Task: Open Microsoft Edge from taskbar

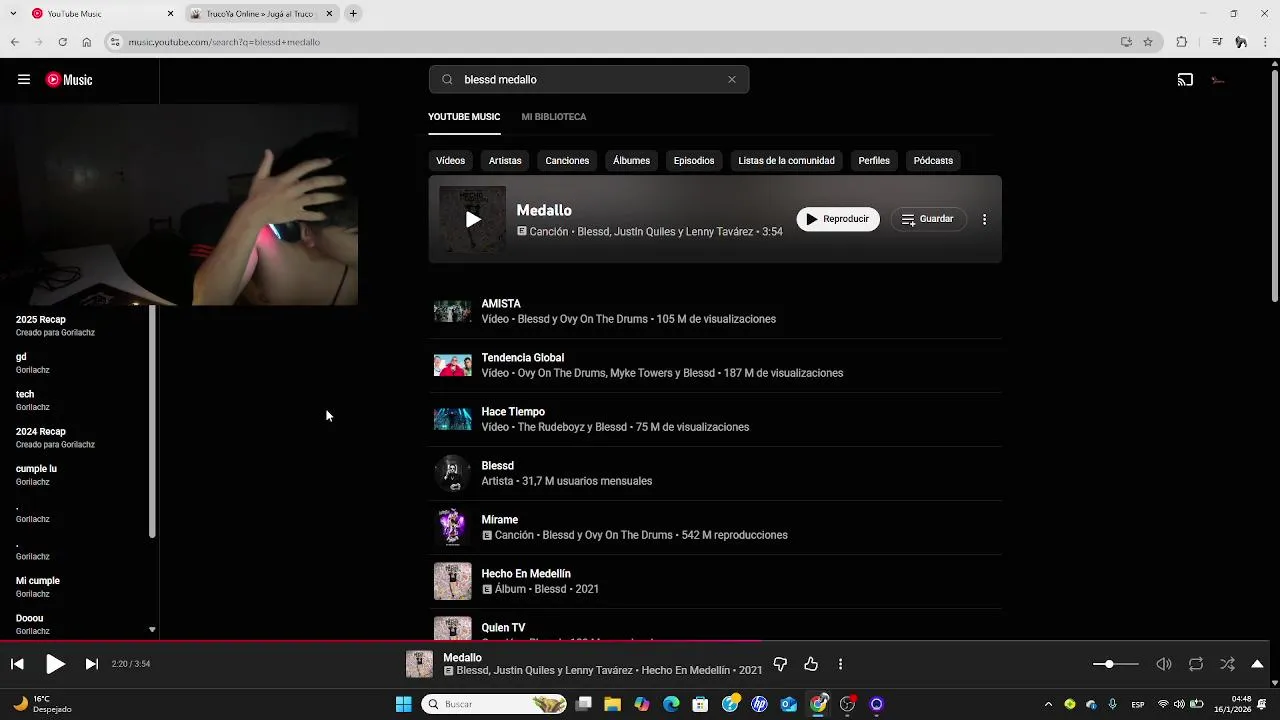Action: click(x=671, y=704)
